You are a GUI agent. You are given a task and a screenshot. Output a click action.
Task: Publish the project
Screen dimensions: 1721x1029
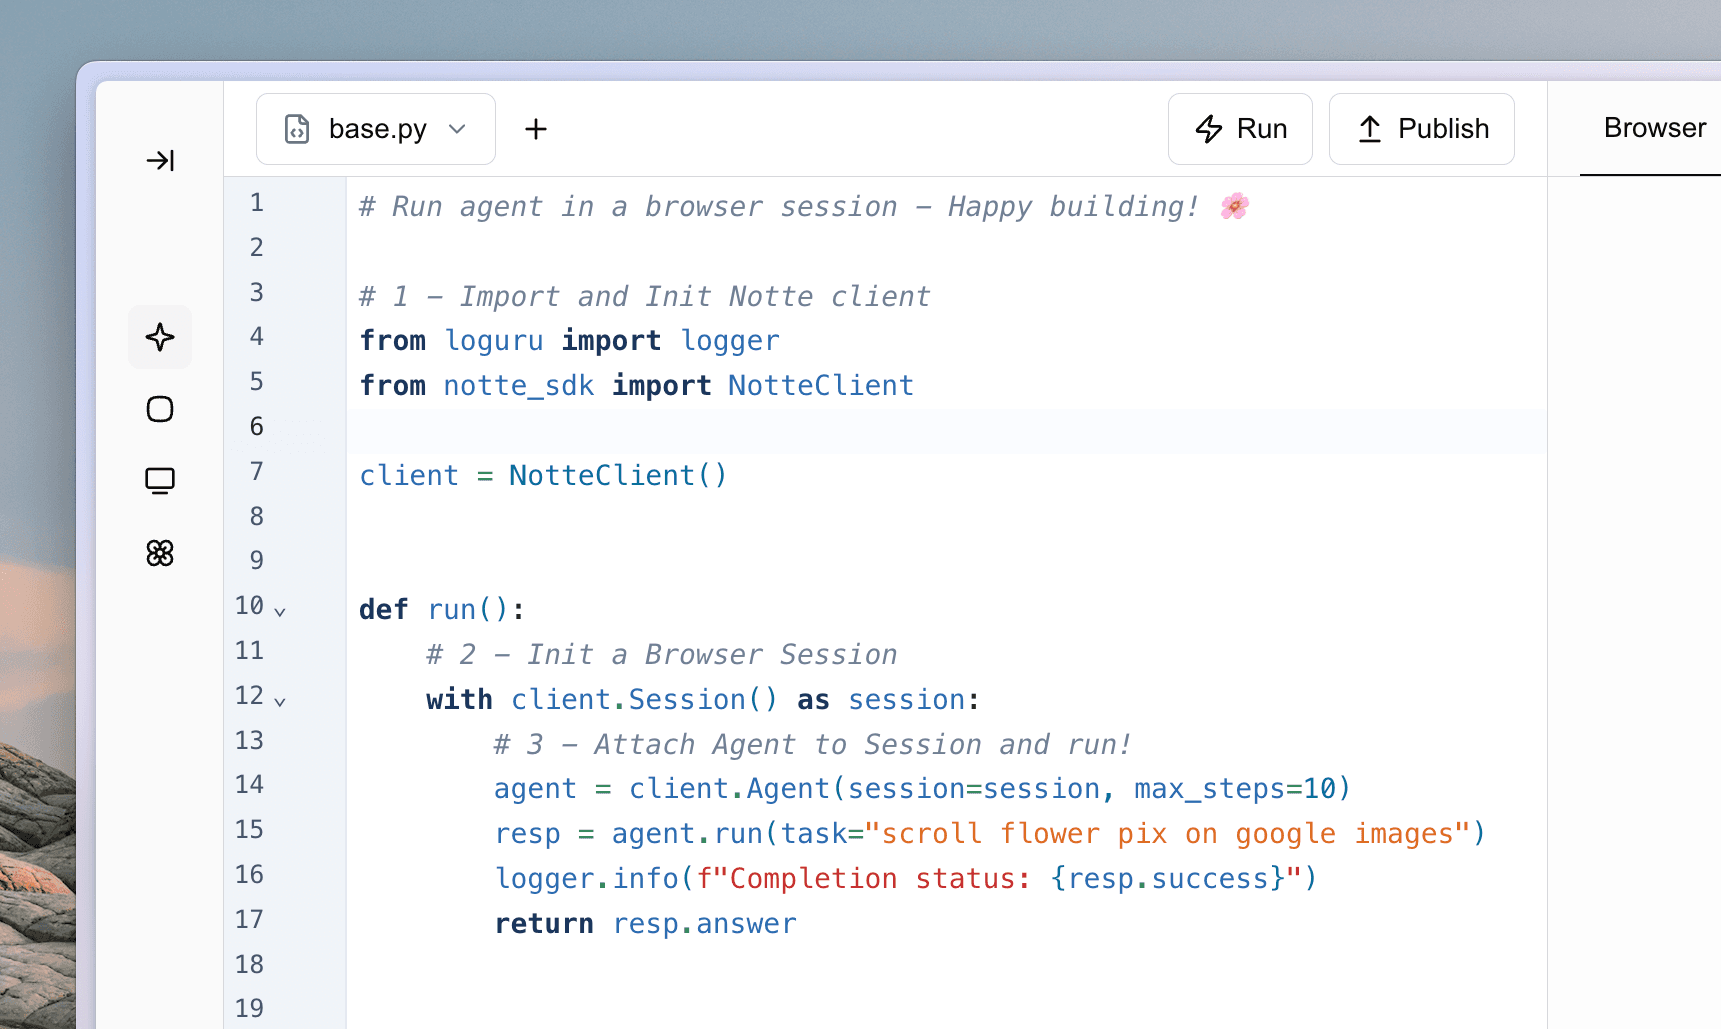coord(1421,128)
